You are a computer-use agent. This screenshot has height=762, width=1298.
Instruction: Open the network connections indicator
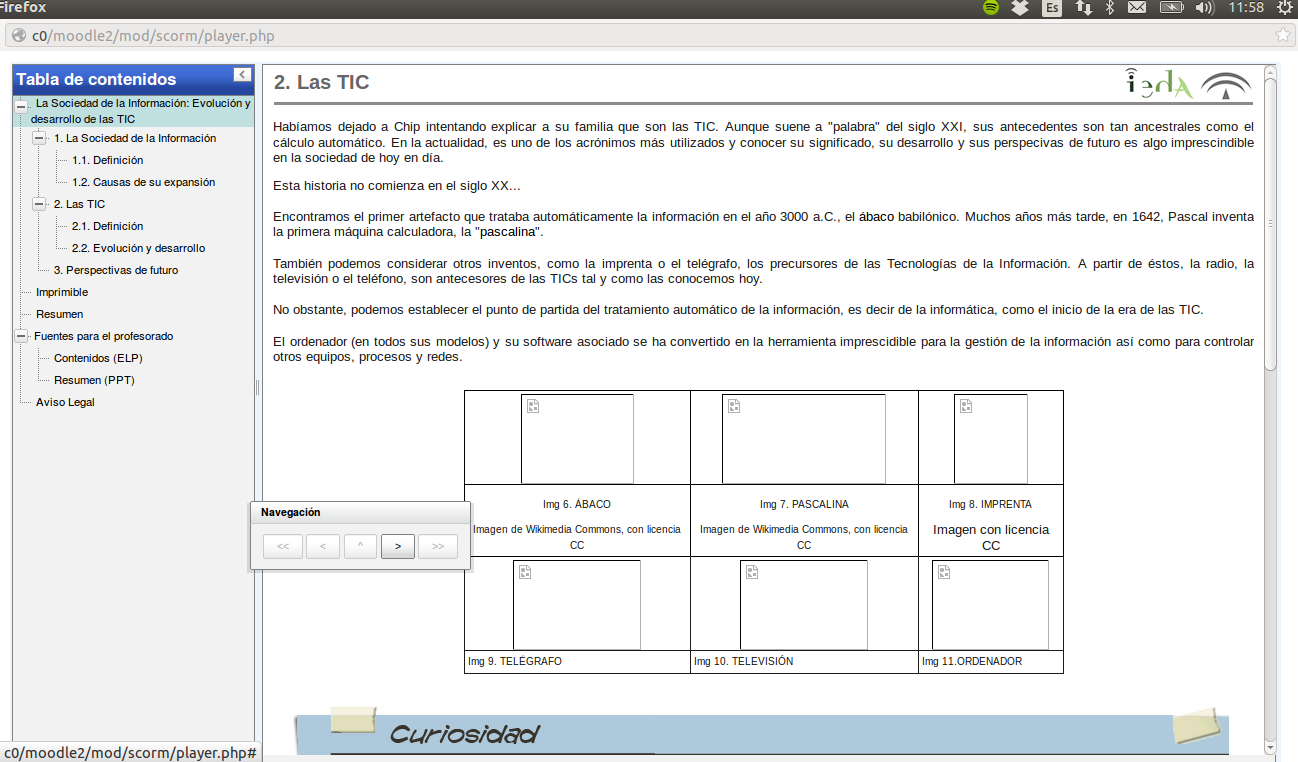click(x=1083, y=8)
